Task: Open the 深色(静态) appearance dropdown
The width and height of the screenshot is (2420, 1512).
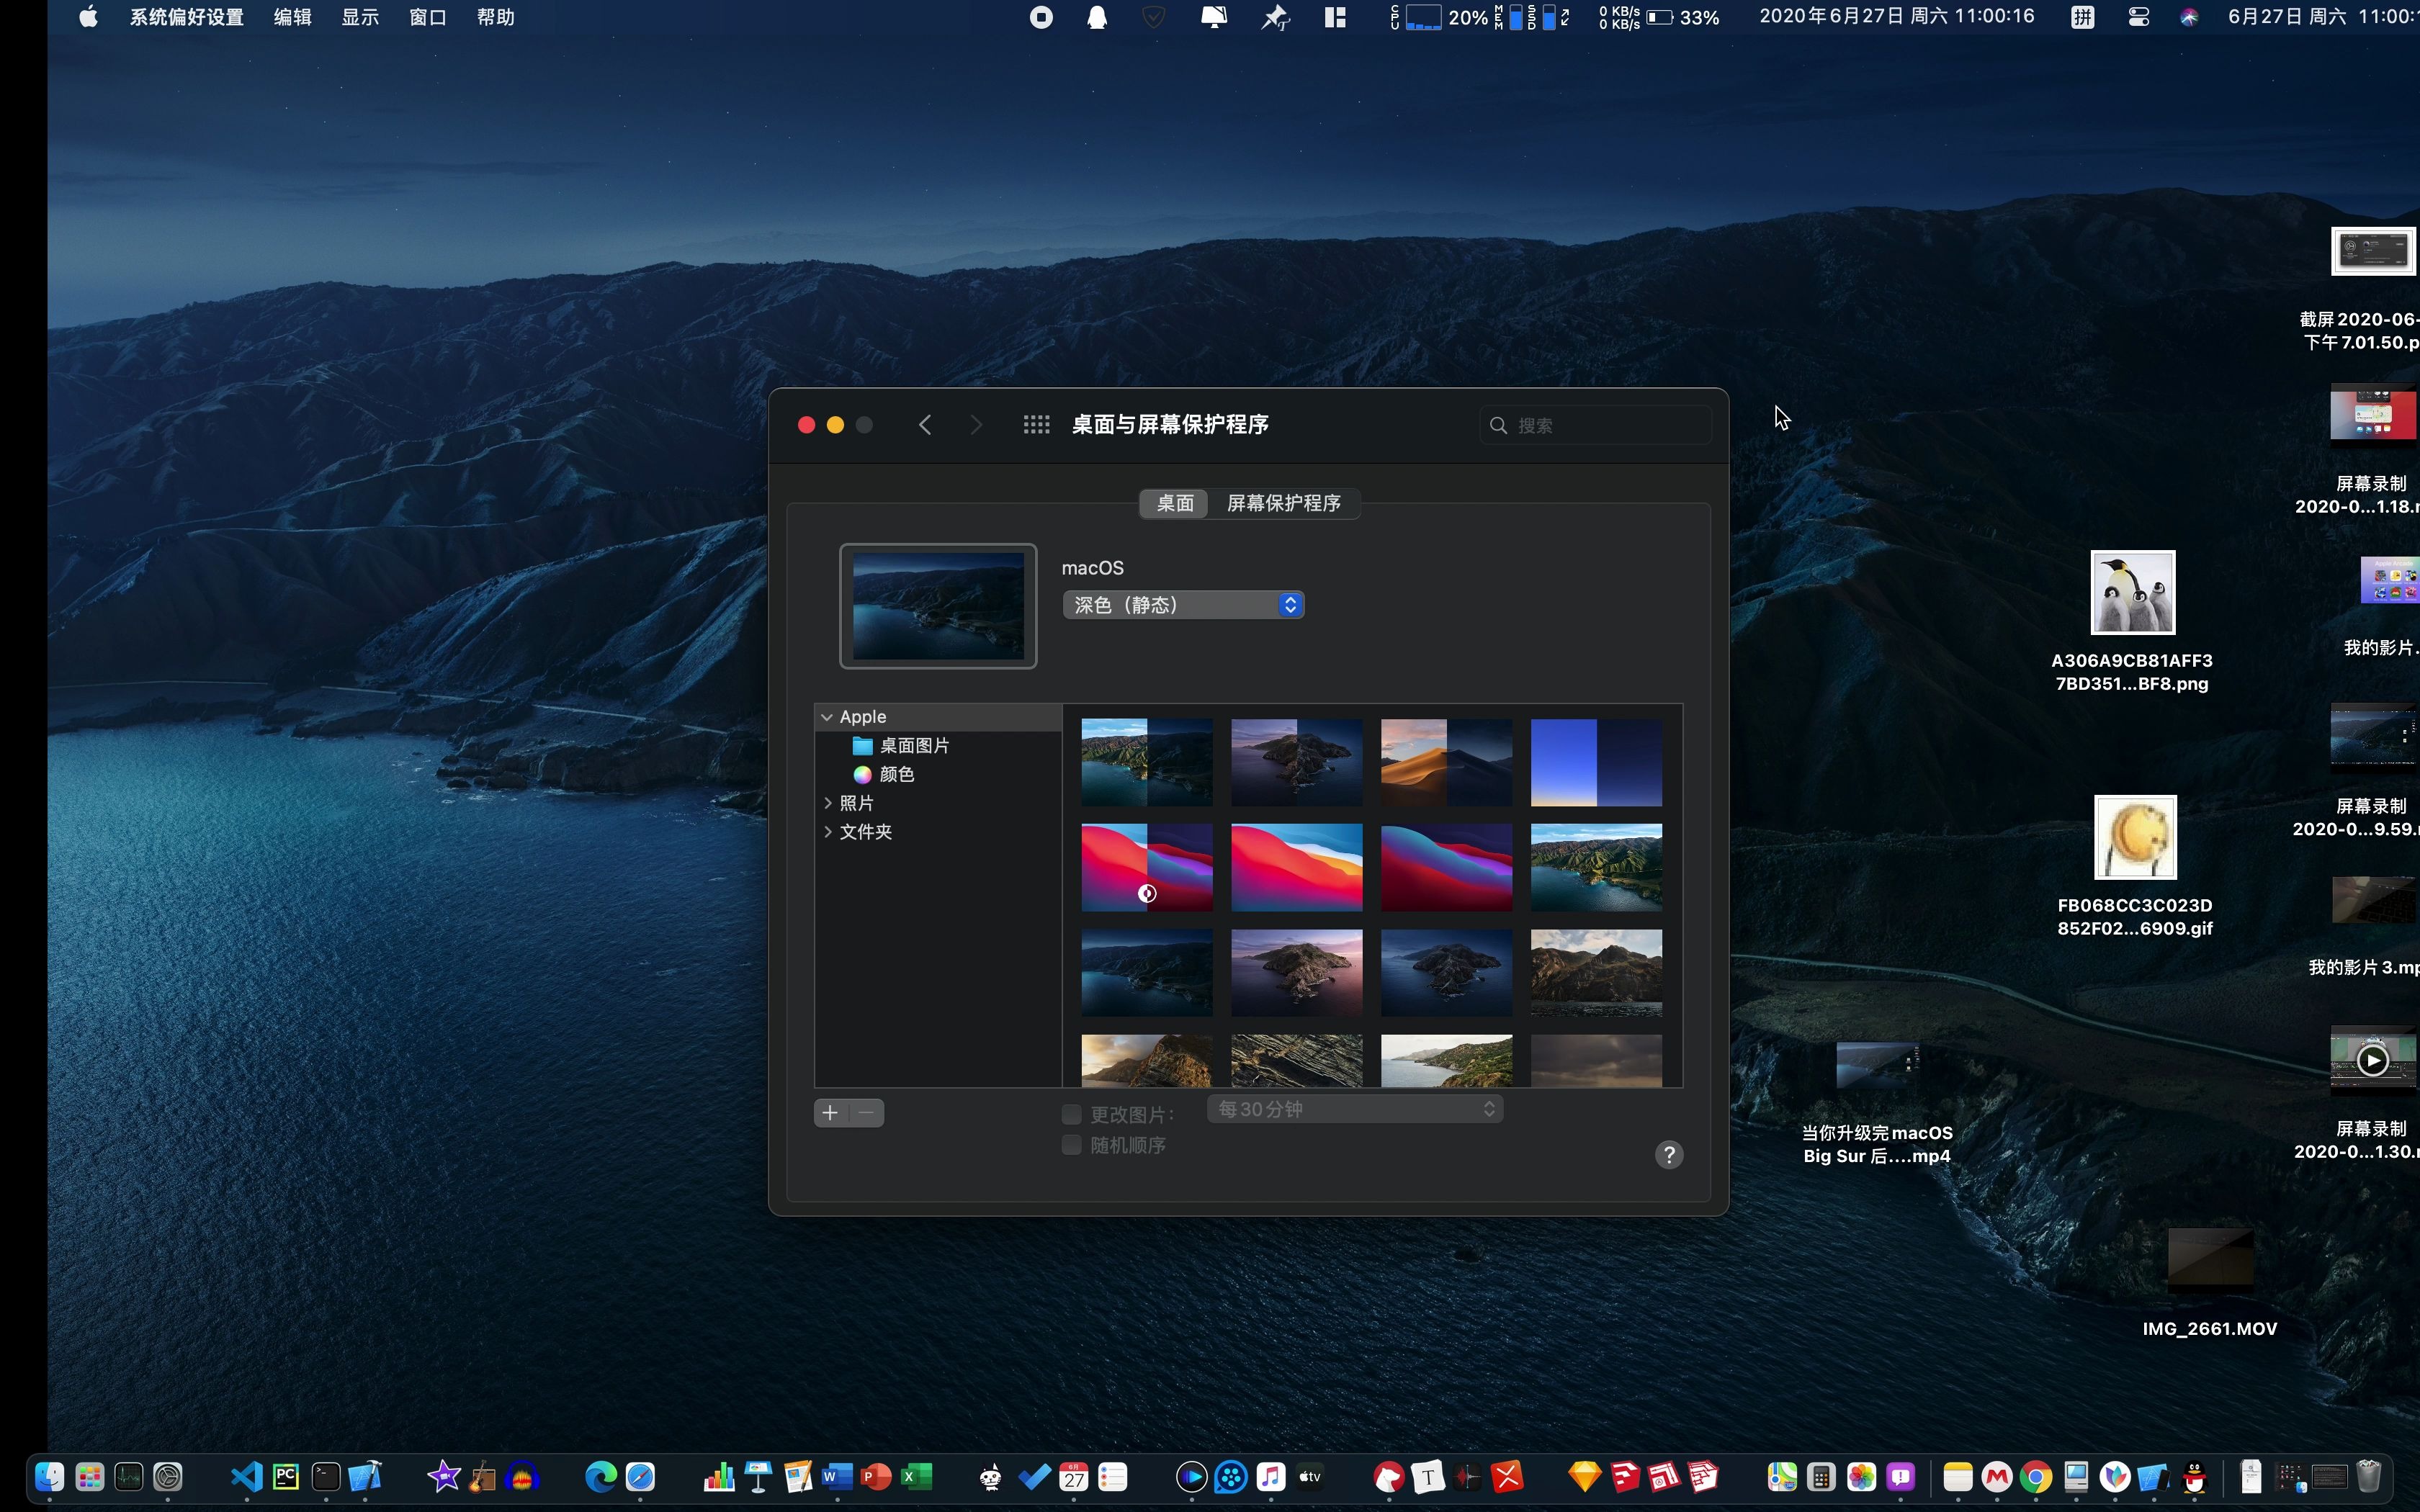Action: pos(1183,605)
